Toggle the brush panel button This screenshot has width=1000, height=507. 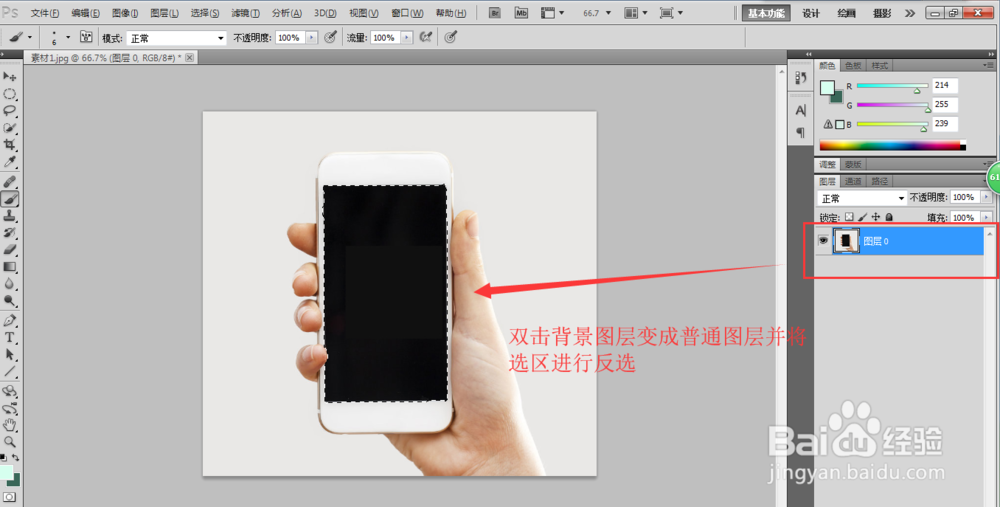(86, 38)
